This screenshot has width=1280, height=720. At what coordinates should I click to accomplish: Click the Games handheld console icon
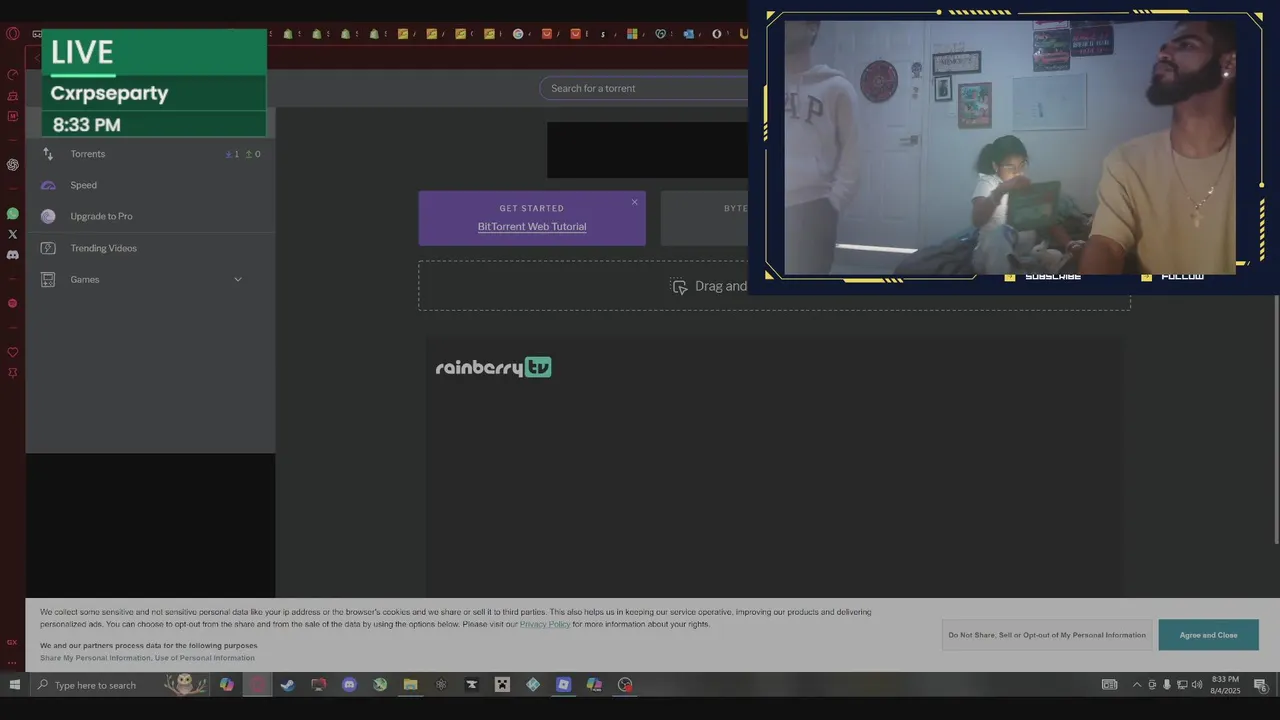48,280
